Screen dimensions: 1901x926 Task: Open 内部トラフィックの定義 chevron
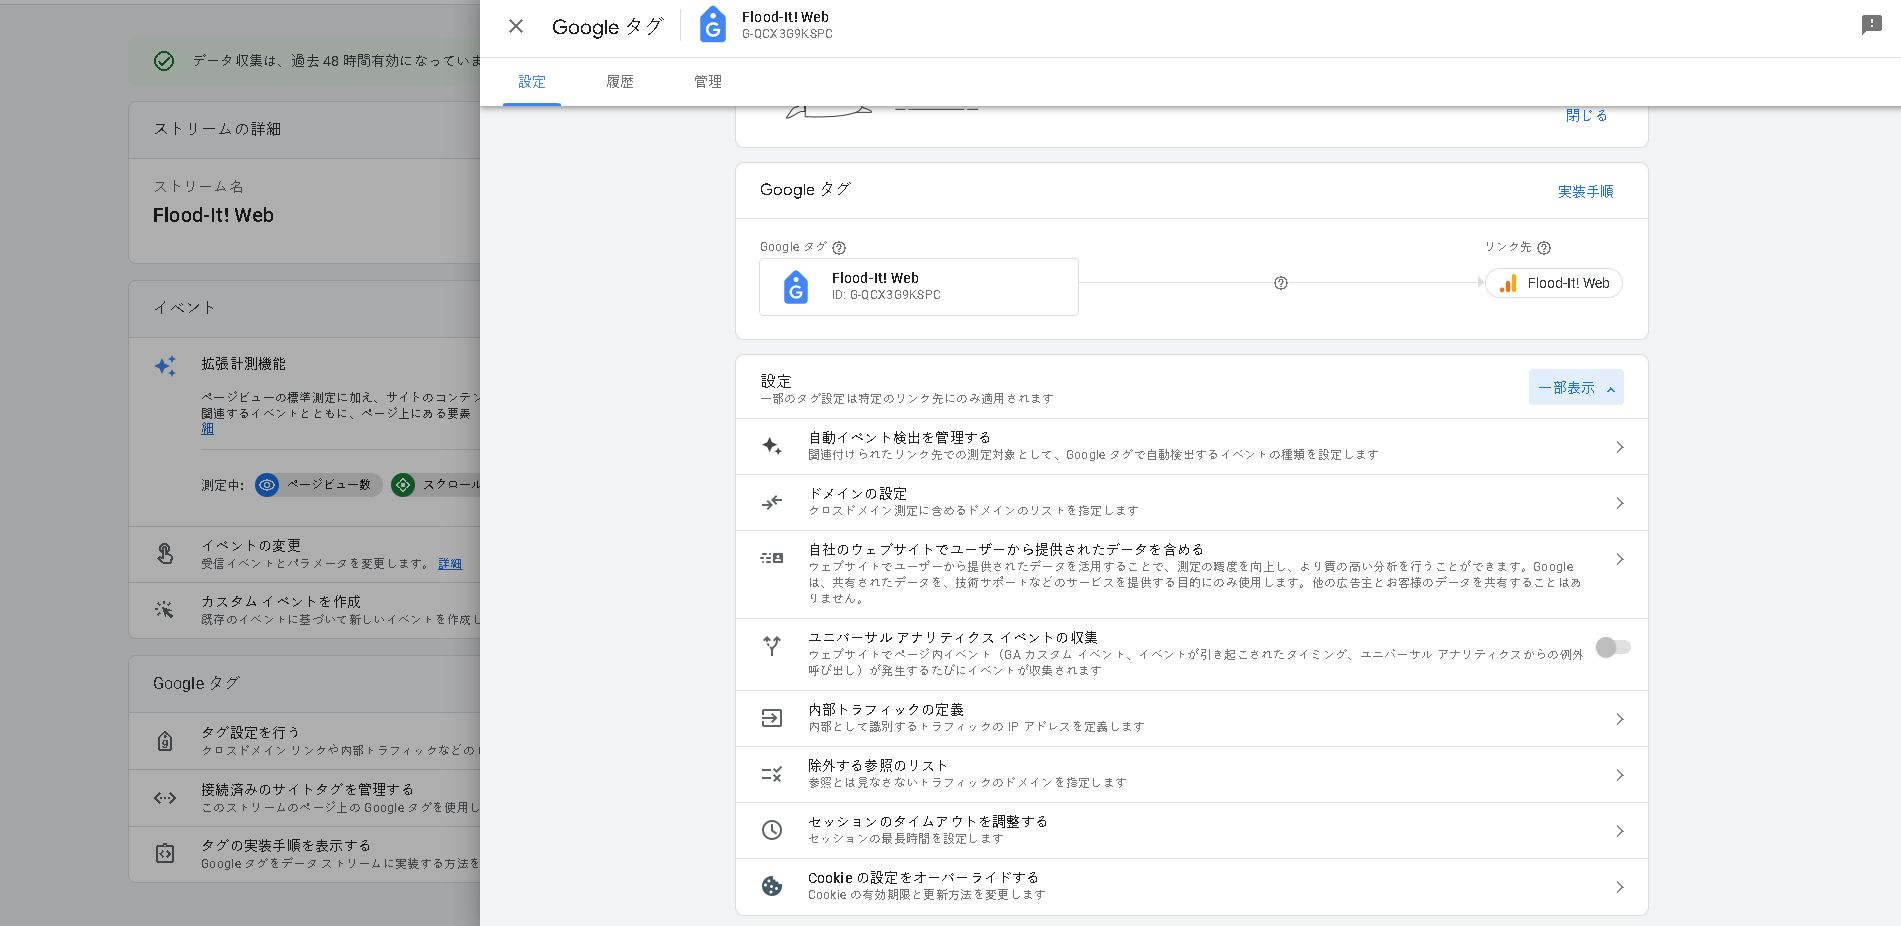tap(1620, 719)
